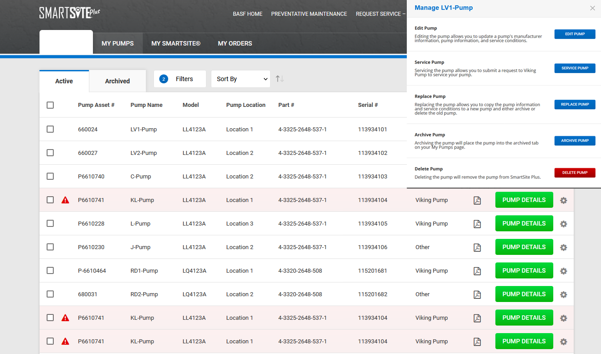Click asset number 680031

87,294
